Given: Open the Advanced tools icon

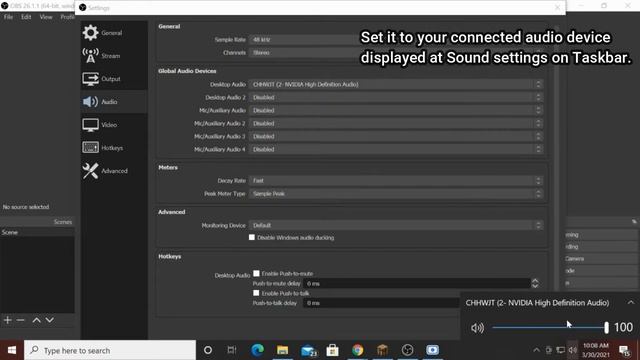Looking at the screenshot, I should click(90, 171).
